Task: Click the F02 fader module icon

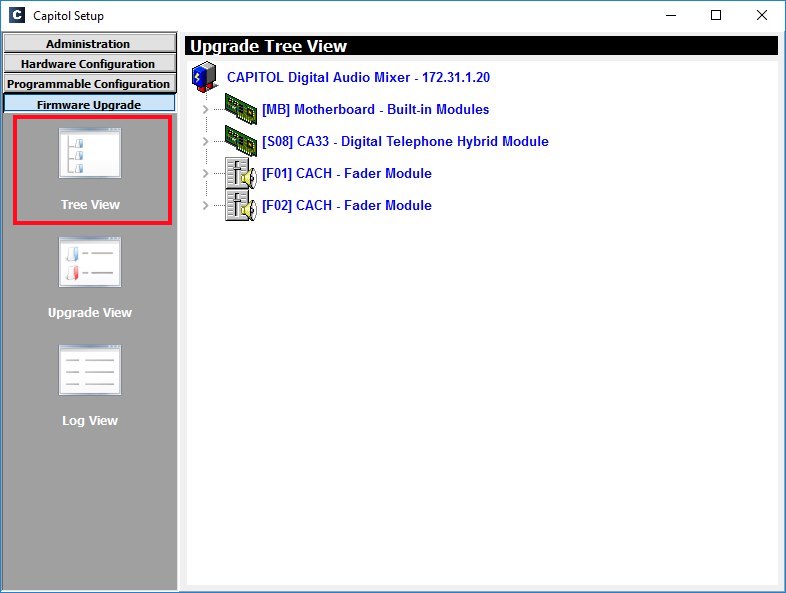Action: click(x=241, y=205)
